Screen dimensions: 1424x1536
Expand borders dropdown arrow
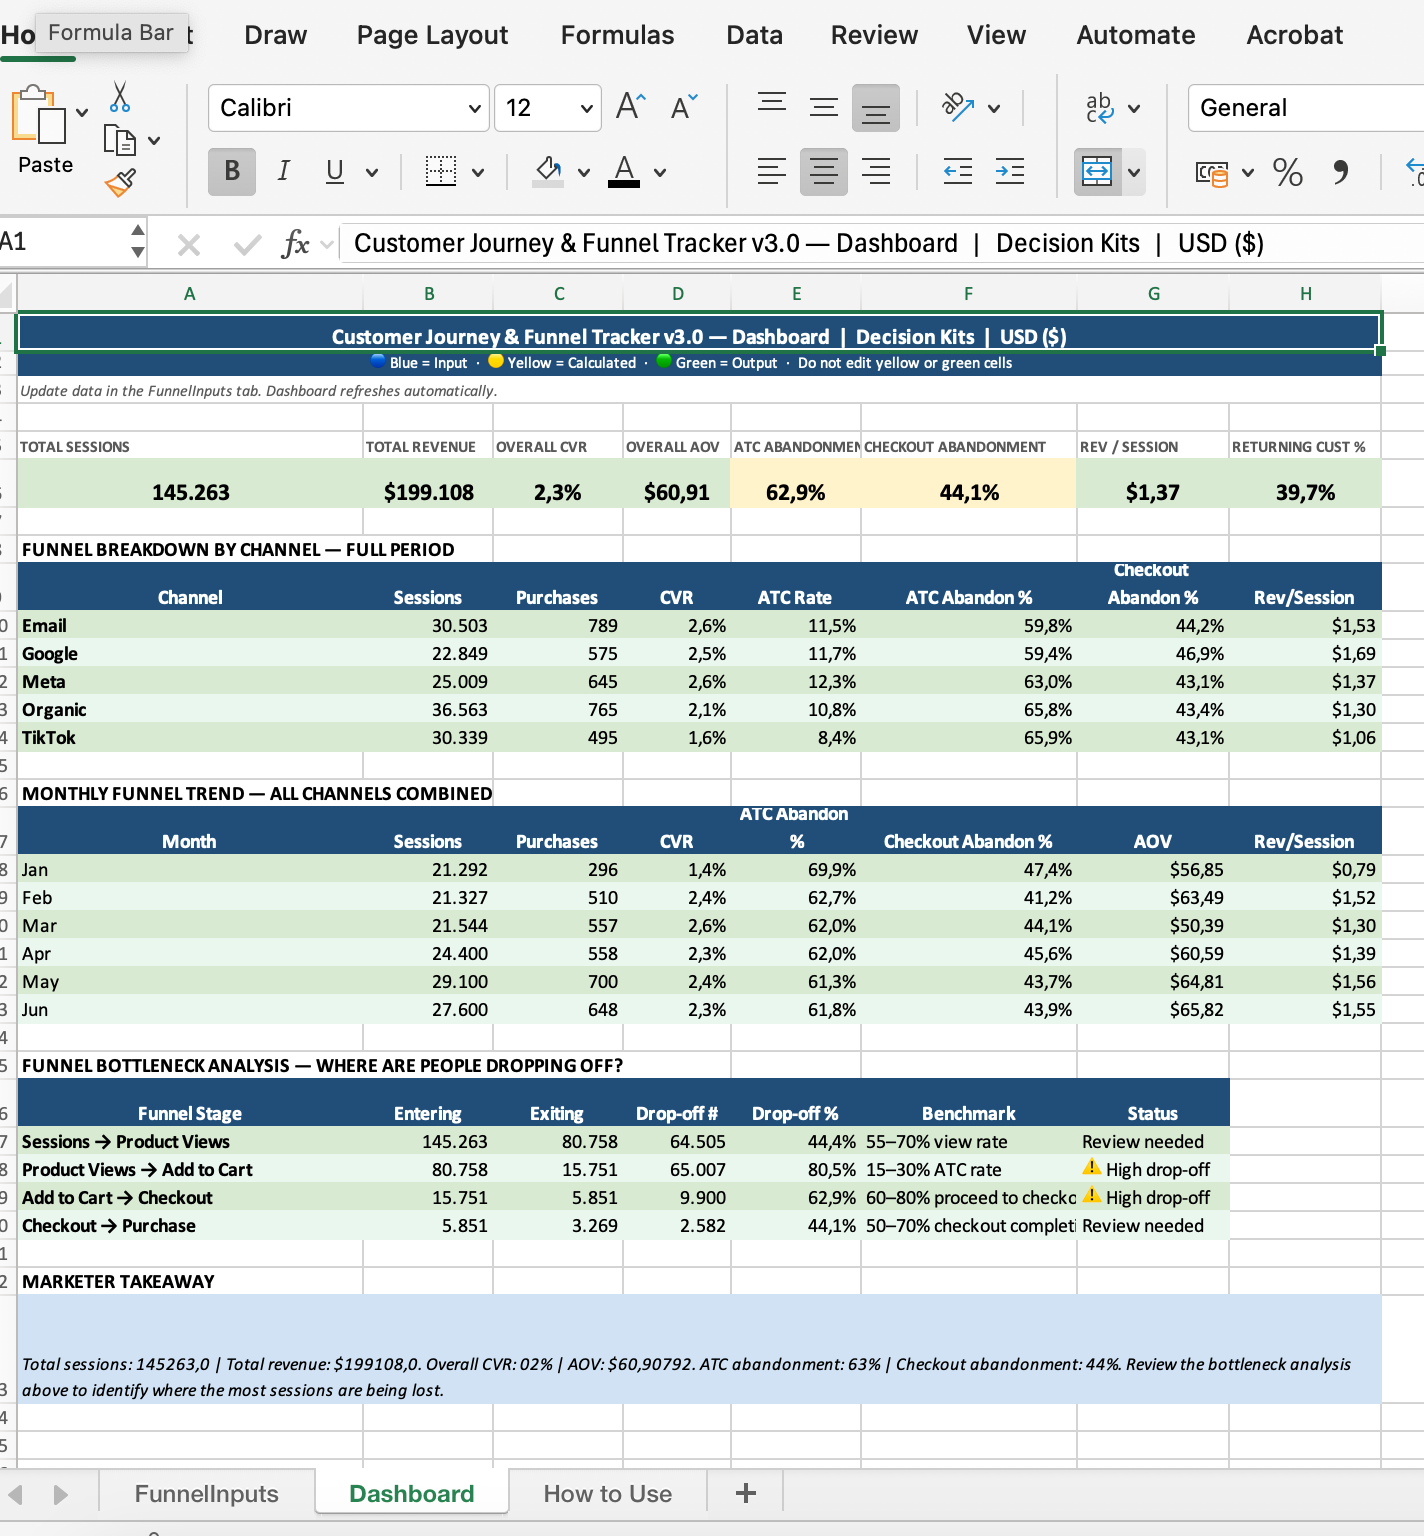478,172
